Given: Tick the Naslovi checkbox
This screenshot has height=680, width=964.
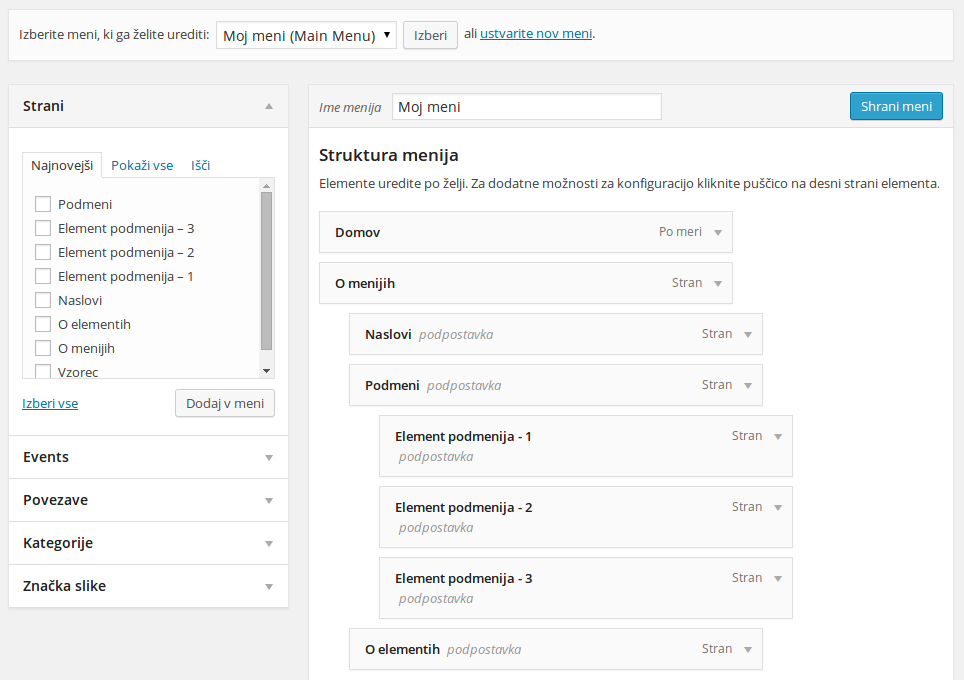Looking at the screenshot, I should 43,300.
